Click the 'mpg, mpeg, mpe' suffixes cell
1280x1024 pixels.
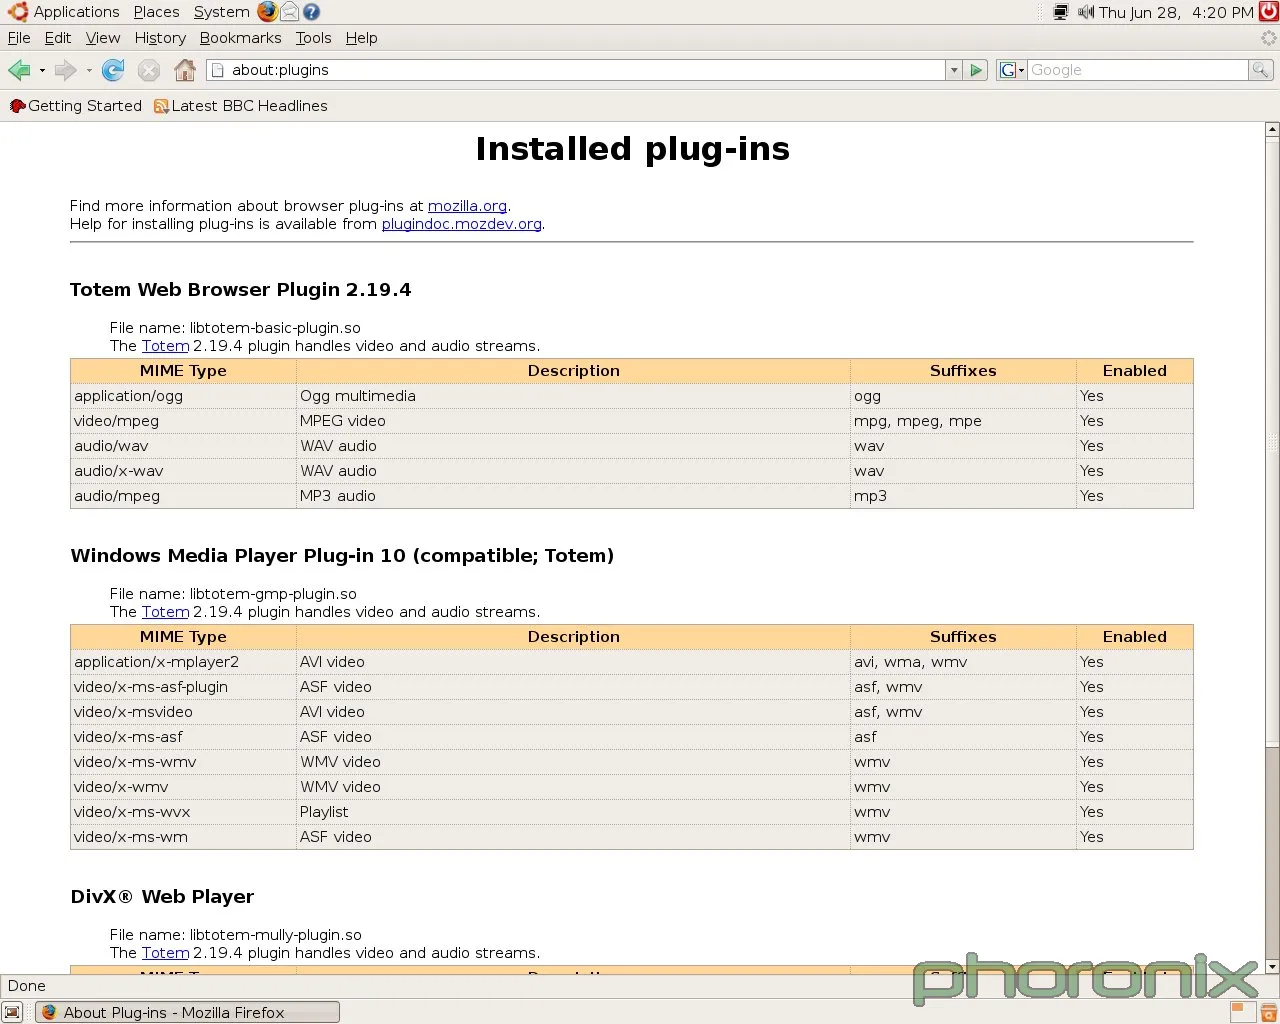coord(963,421)
